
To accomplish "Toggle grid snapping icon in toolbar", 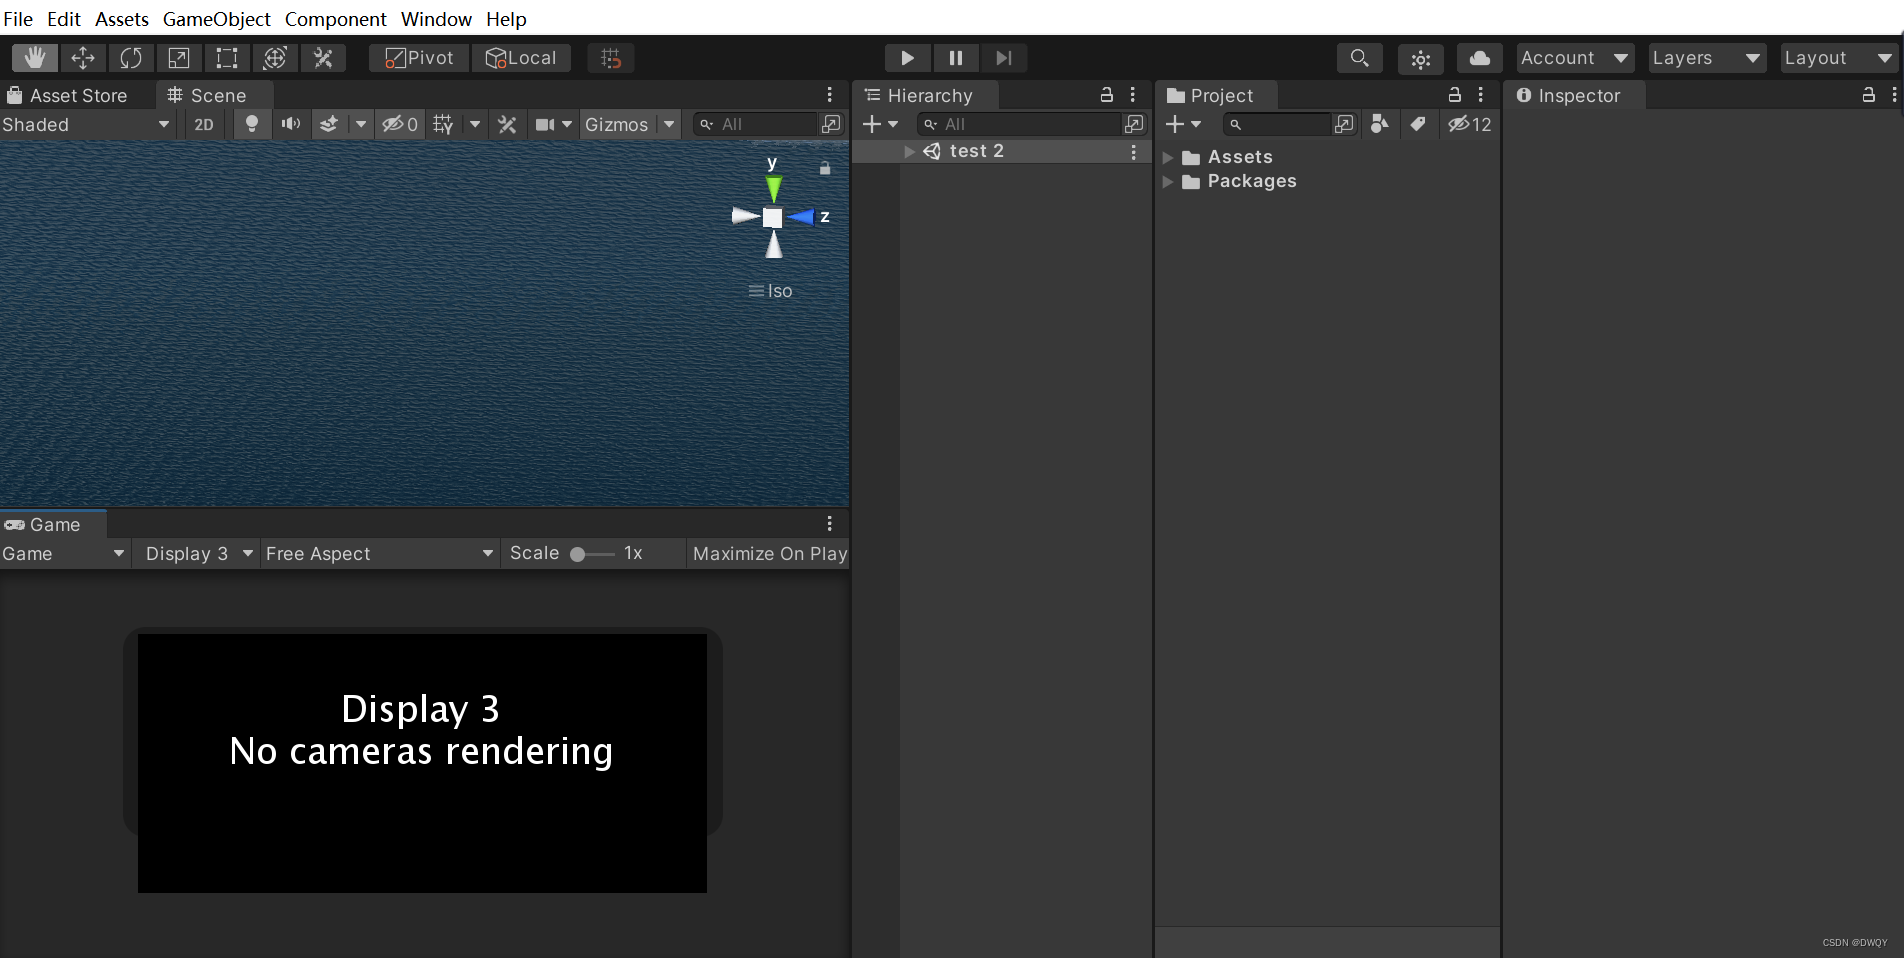I will [x=611, y=58].
